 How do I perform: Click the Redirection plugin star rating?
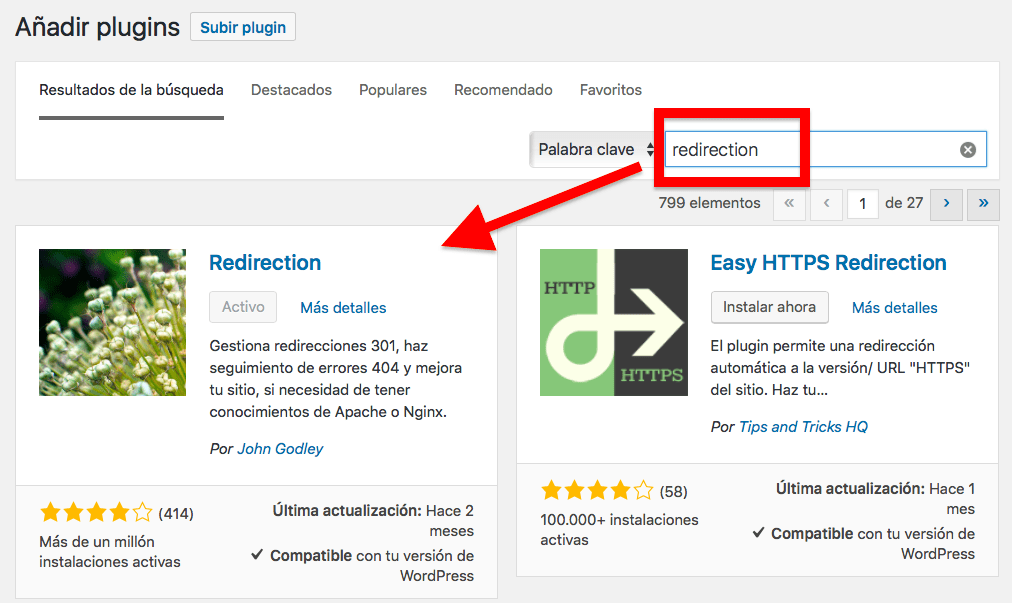click(96, 513)
